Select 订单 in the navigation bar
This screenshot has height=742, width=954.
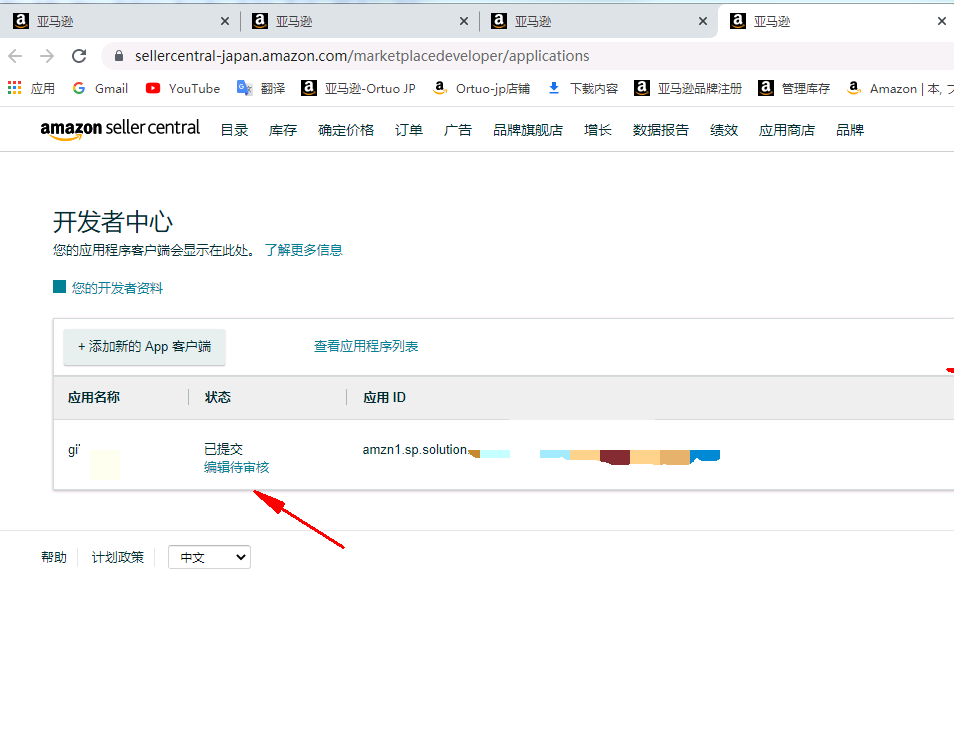[x=408, y=128]
